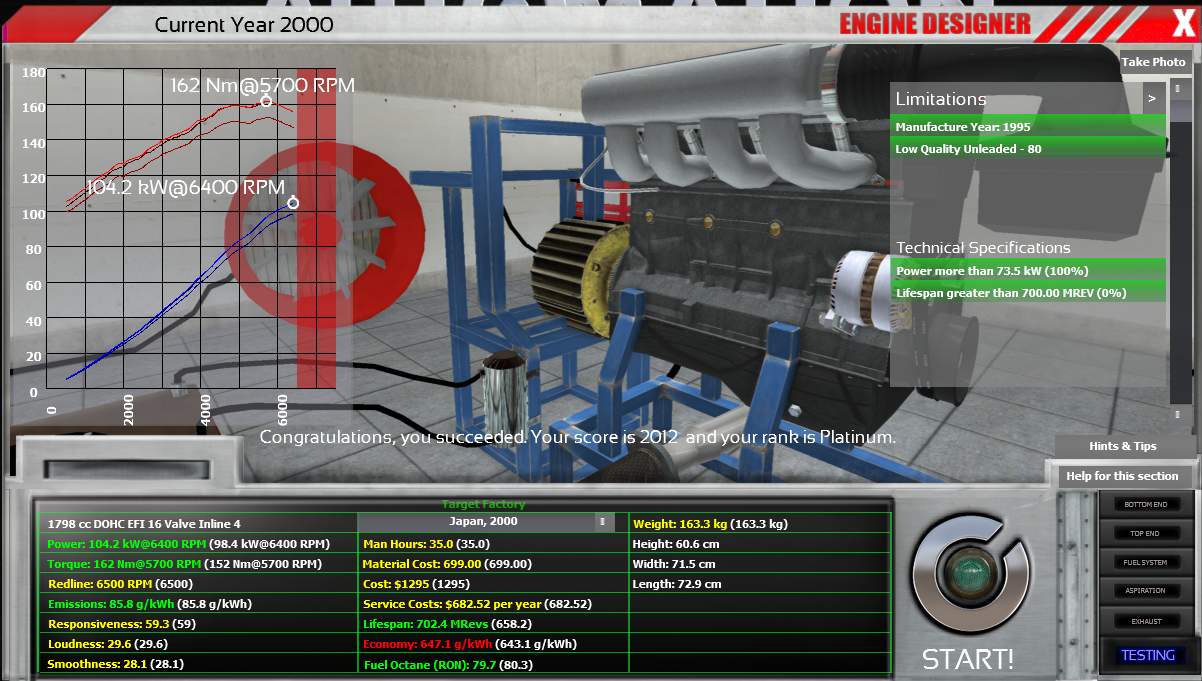This screenshot has height=681, width=1202.
Task: Open Hints & Tips
Action: tap(1123, 446)
